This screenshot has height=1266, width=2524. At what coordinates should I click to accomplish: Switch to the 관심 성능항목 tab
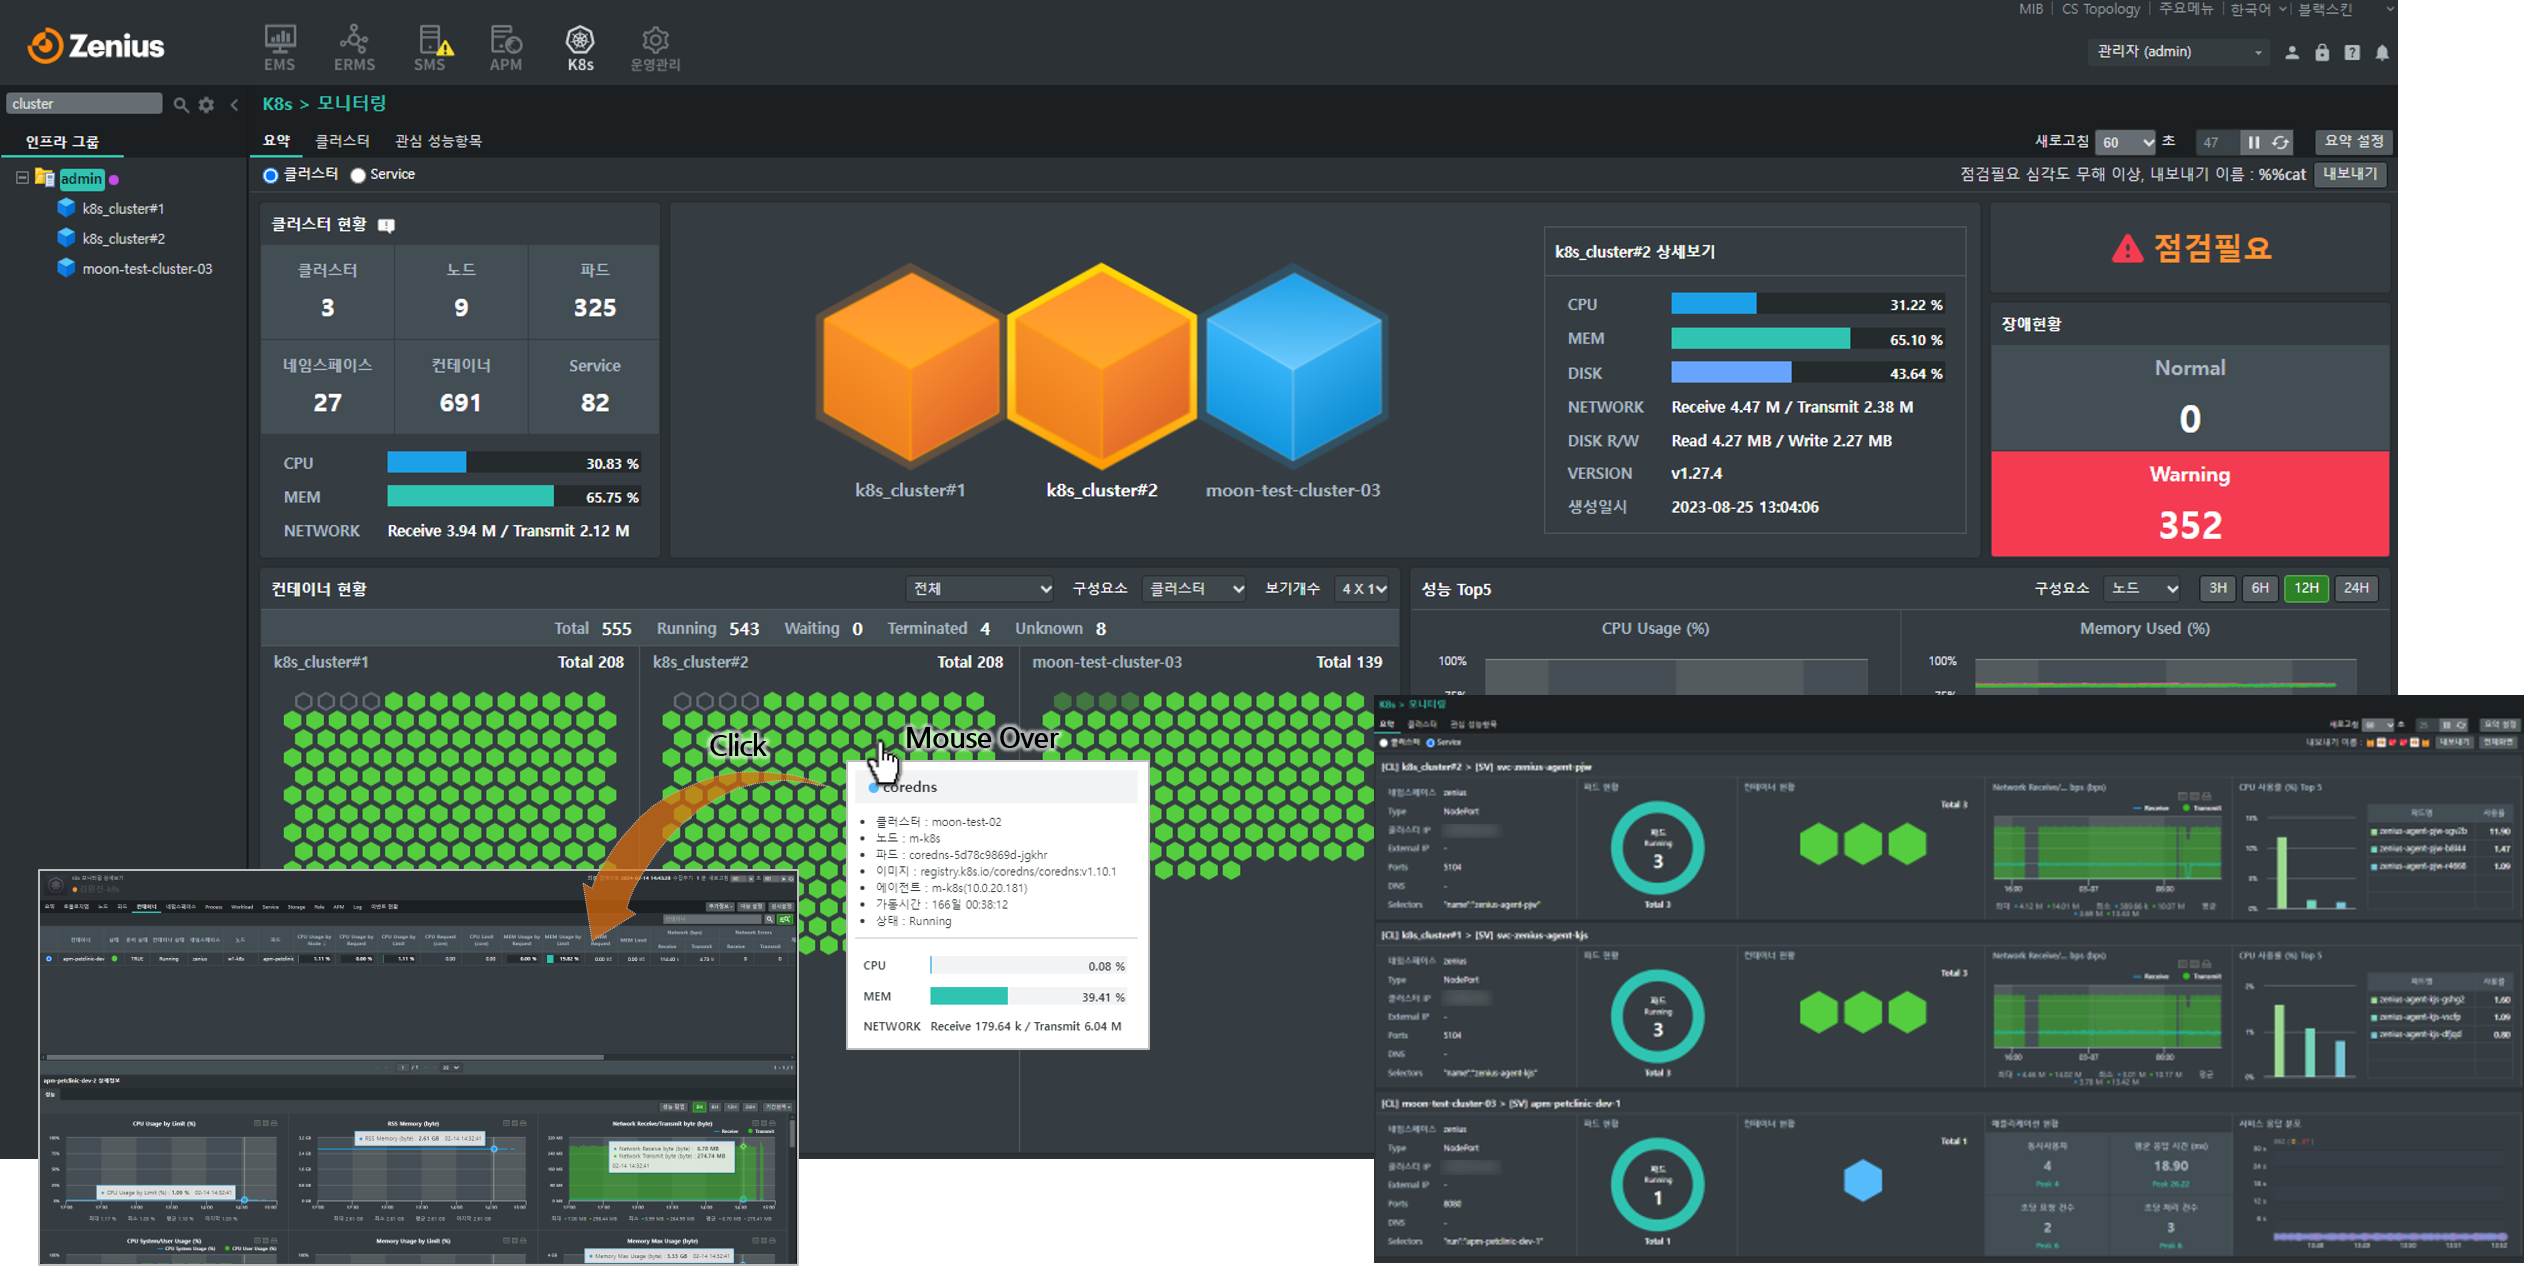coord(438,141)
